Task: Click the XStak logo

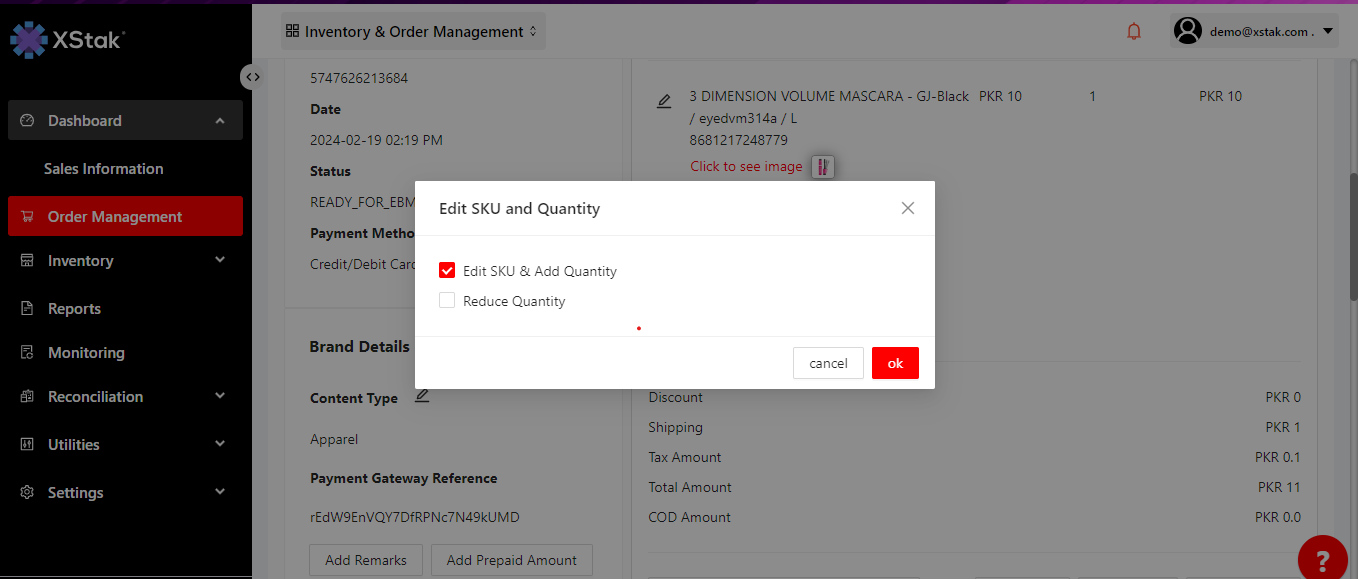Action: tap(66, 39)
